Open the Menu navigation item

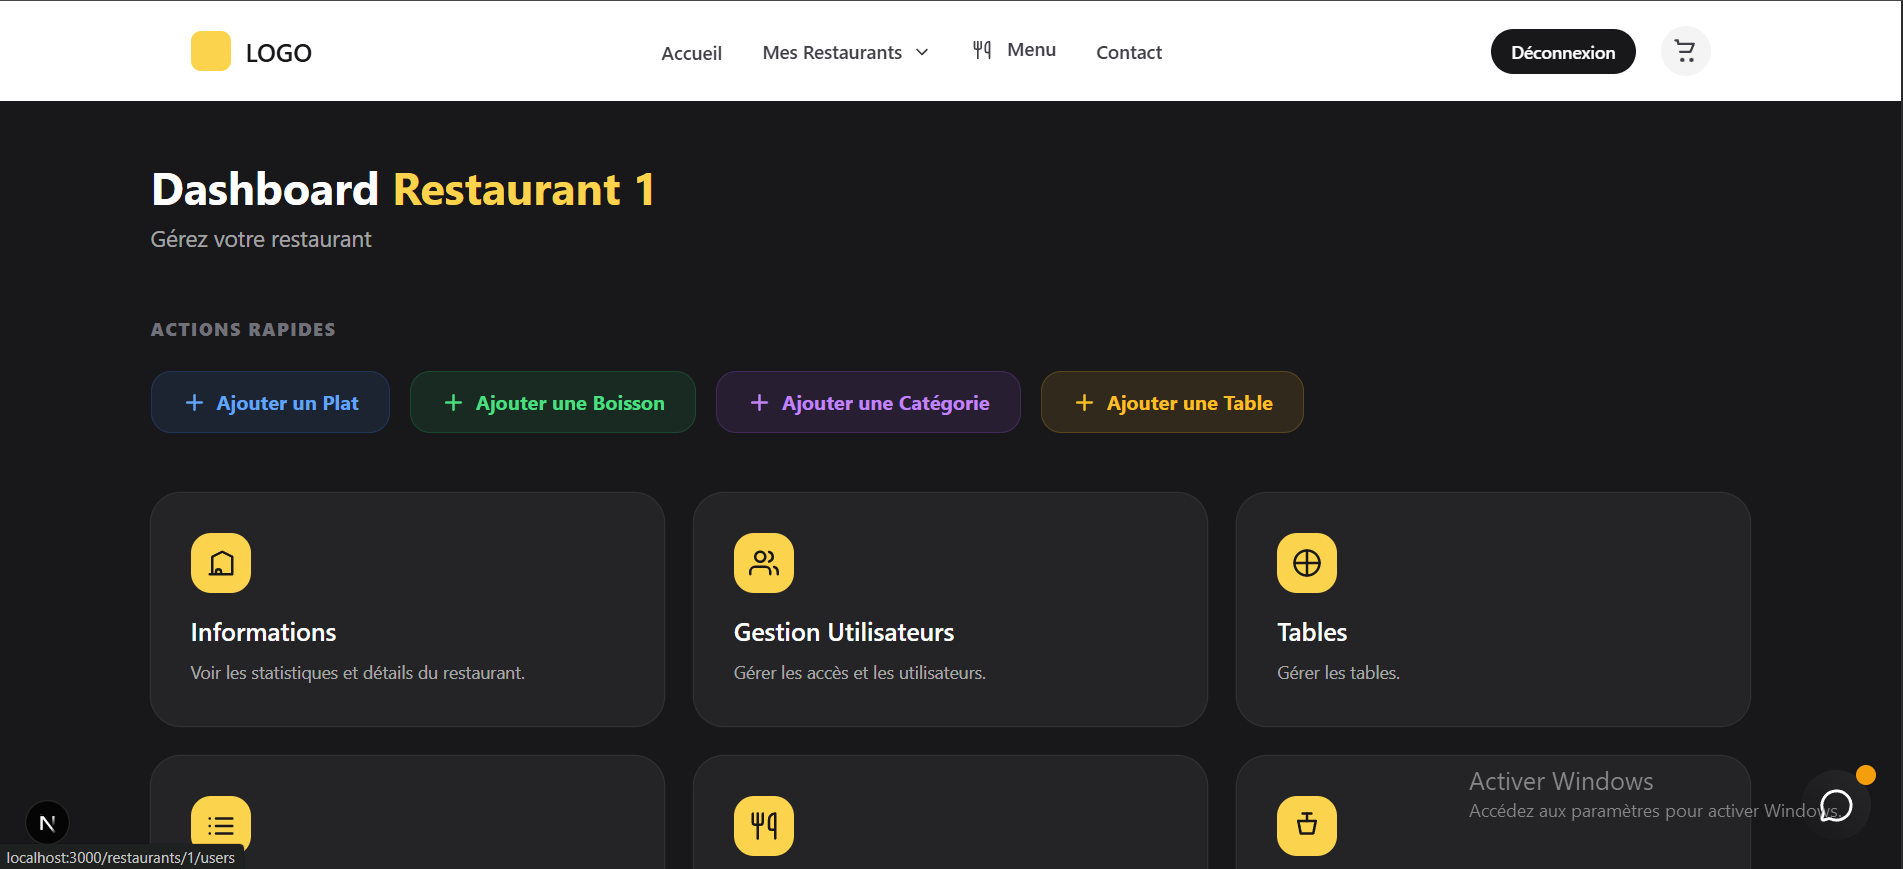click(x=1014, y=50)
